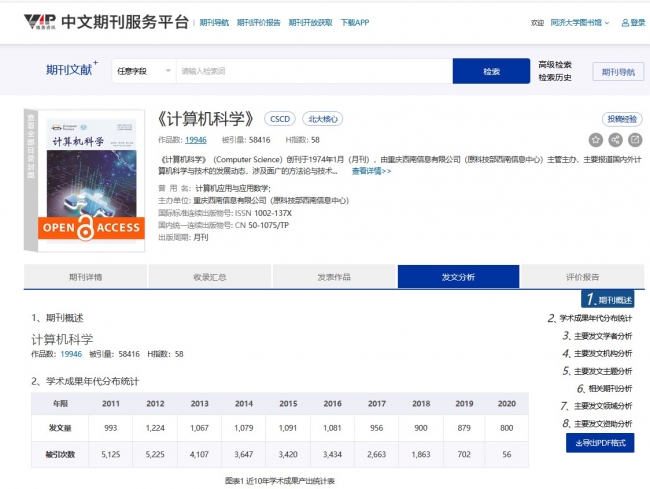The height and width of the screenshot is (489, 650).
Task: Click the blue 检索 search button
Action: click(x=491, y=71)
